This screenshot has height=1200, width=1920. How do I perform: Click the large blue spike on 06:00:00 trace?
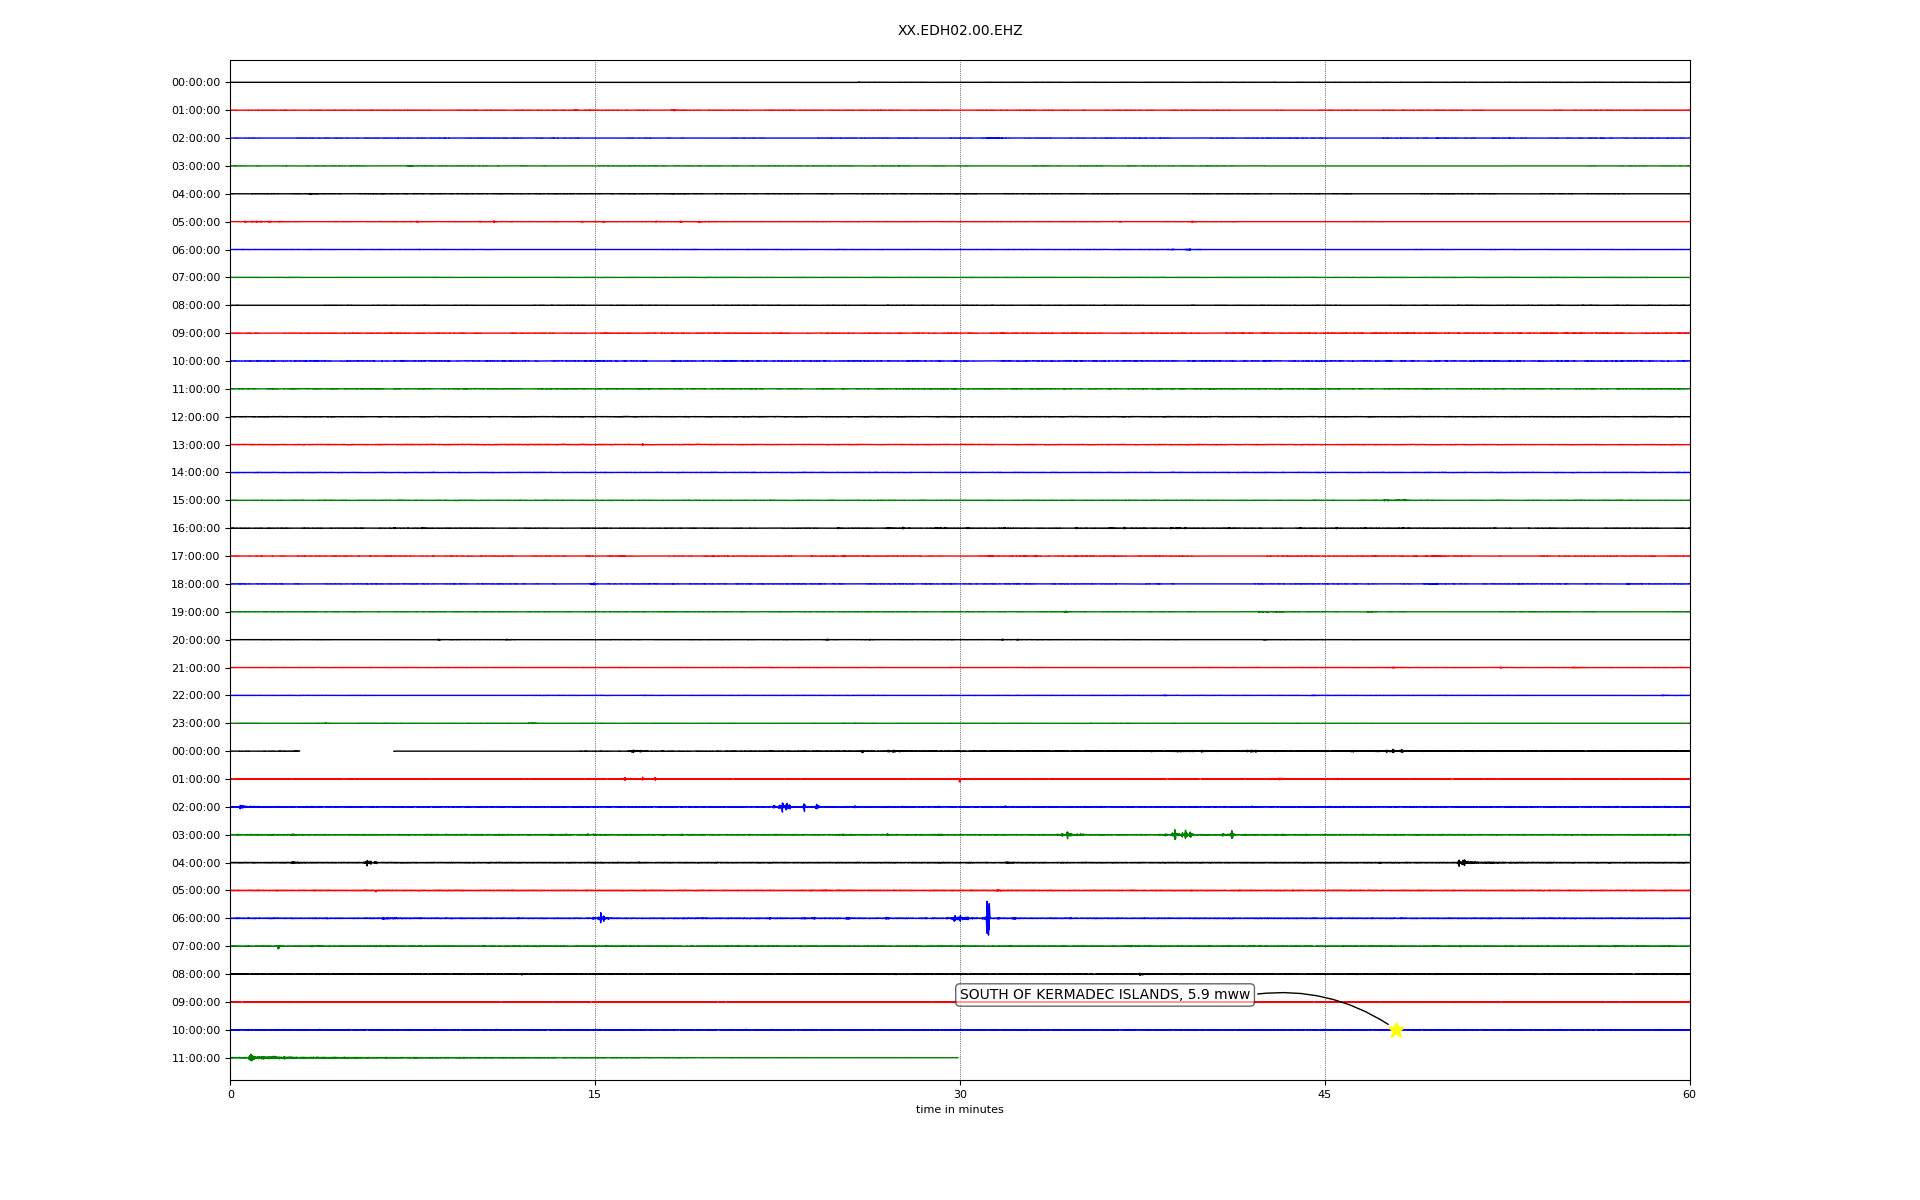(x=987, y=918)
